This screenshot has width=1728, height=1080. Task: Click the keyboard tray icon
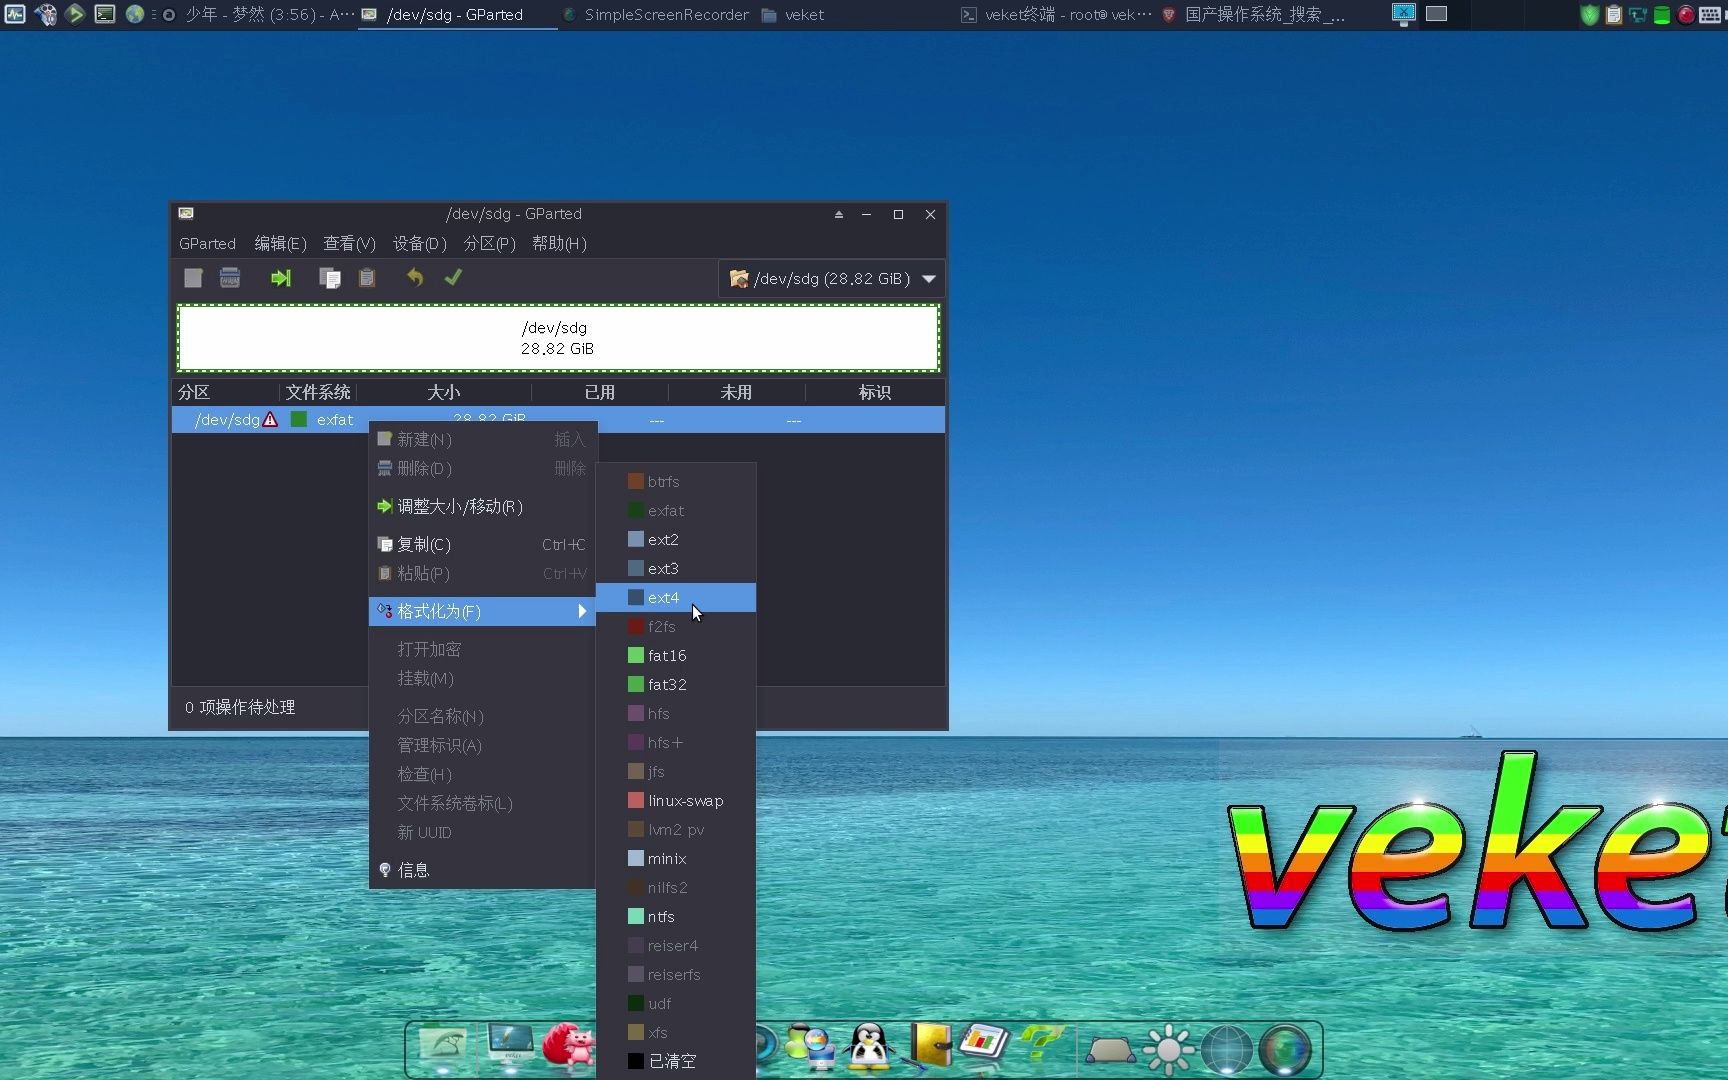(1711, 15)
